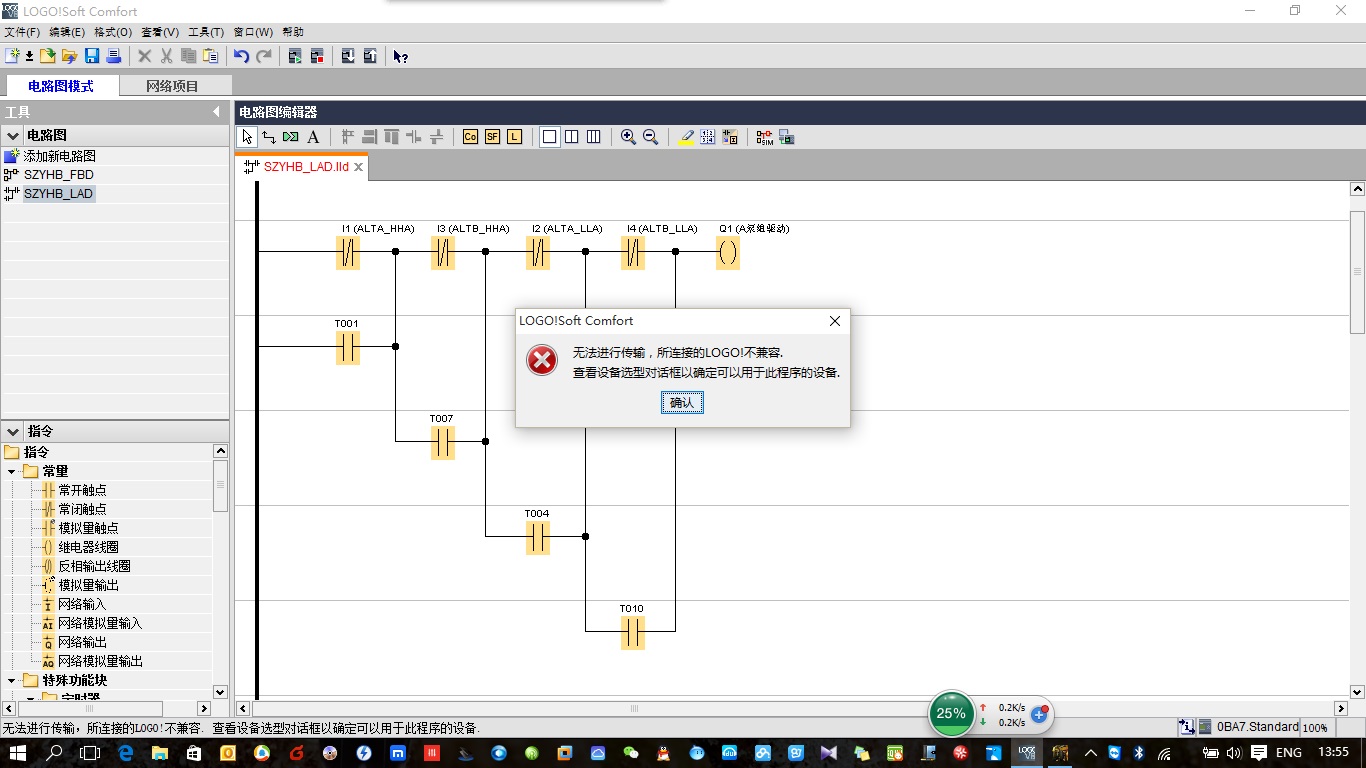The image size is (1366, 768).
Task: Click the T001 contact in ladder diagram
Action: tap(347, 347)
